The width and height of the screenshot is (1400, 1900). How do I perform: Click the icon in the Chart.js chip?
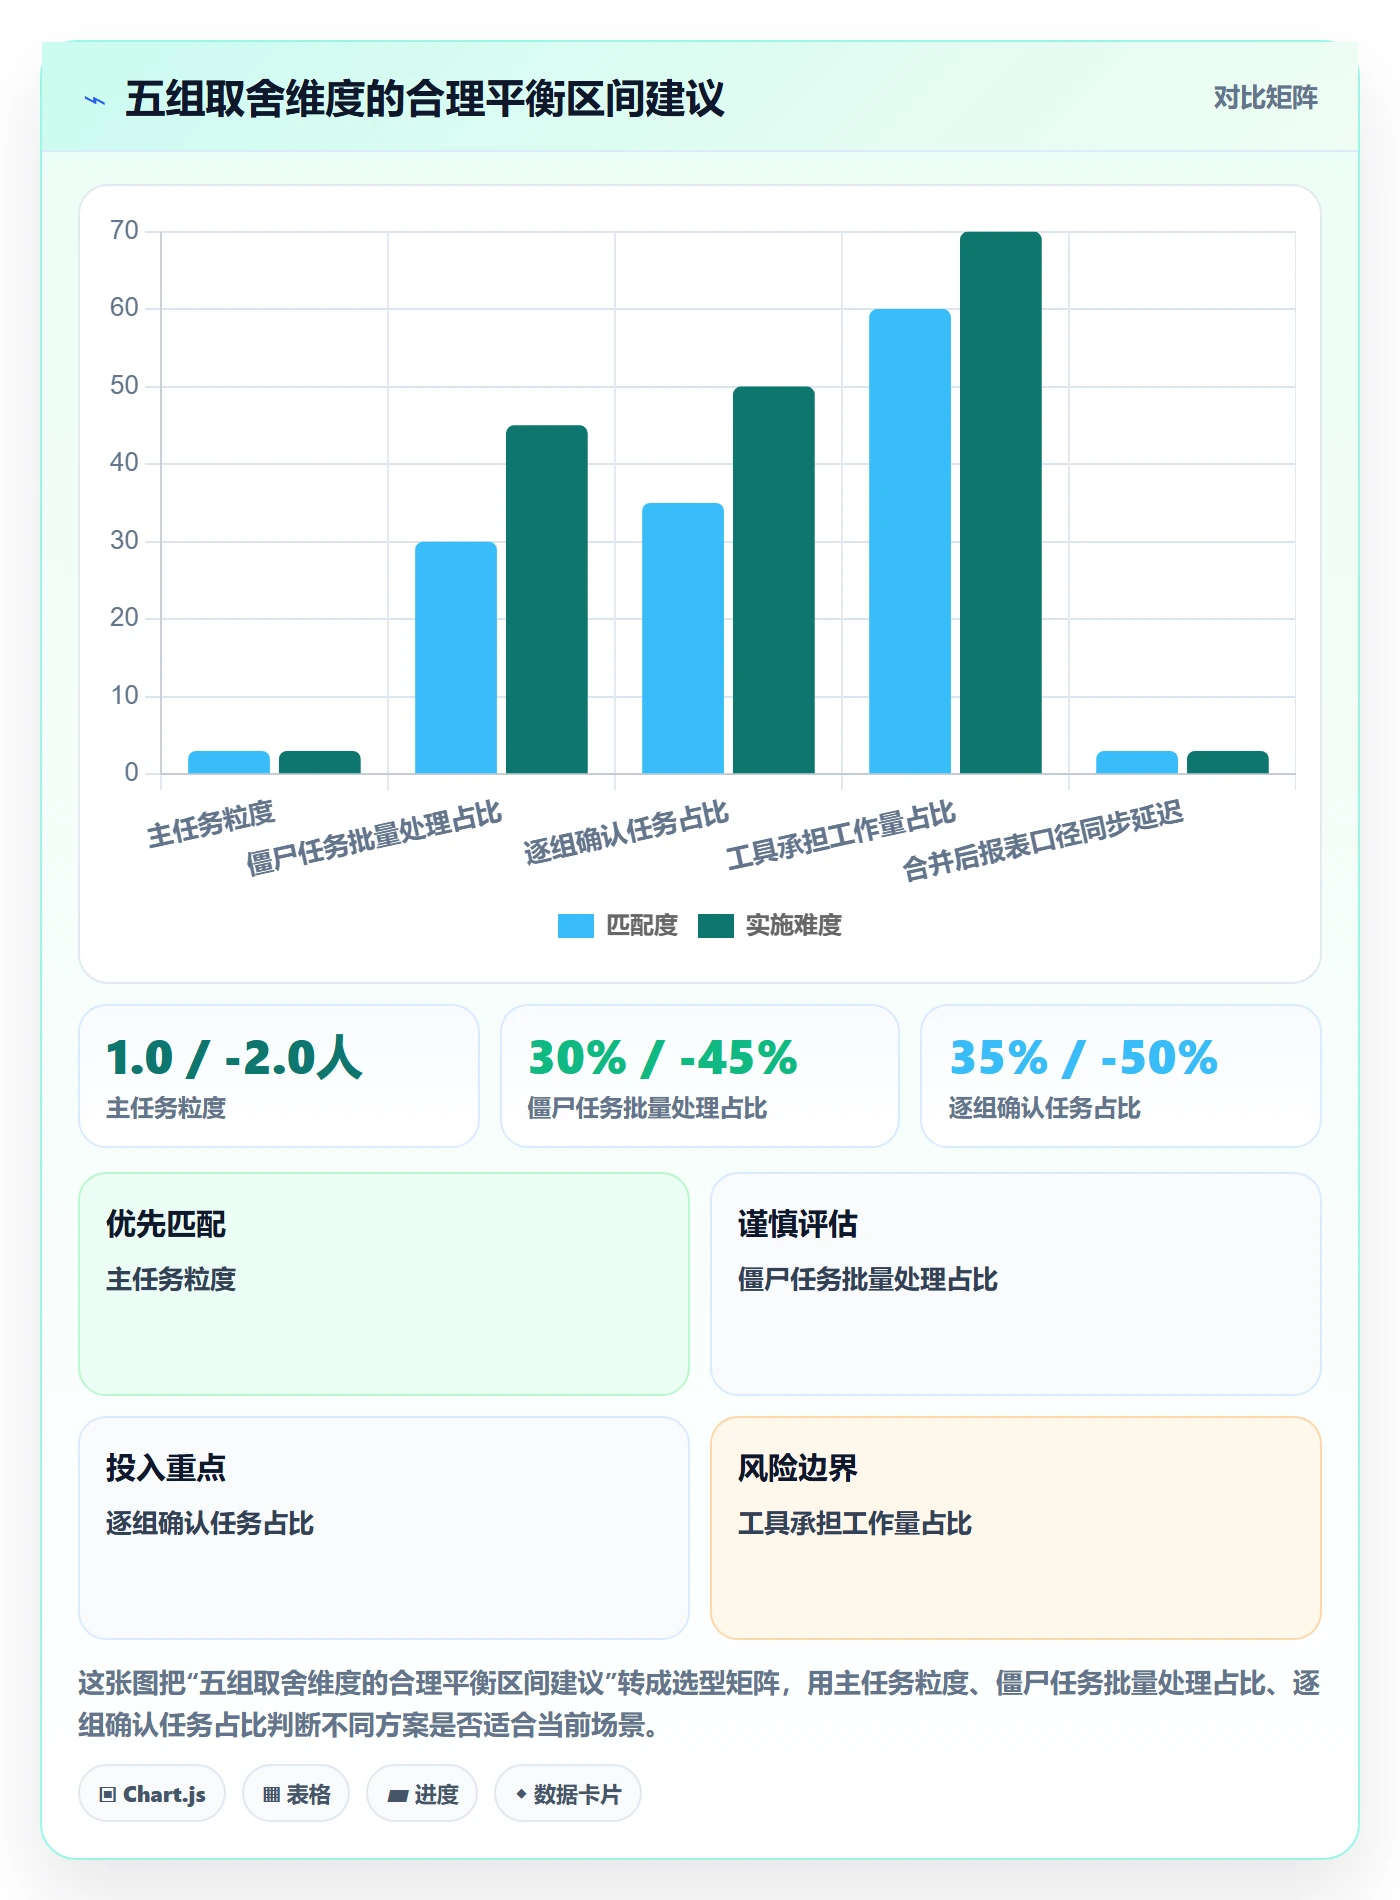point(108,1795)
